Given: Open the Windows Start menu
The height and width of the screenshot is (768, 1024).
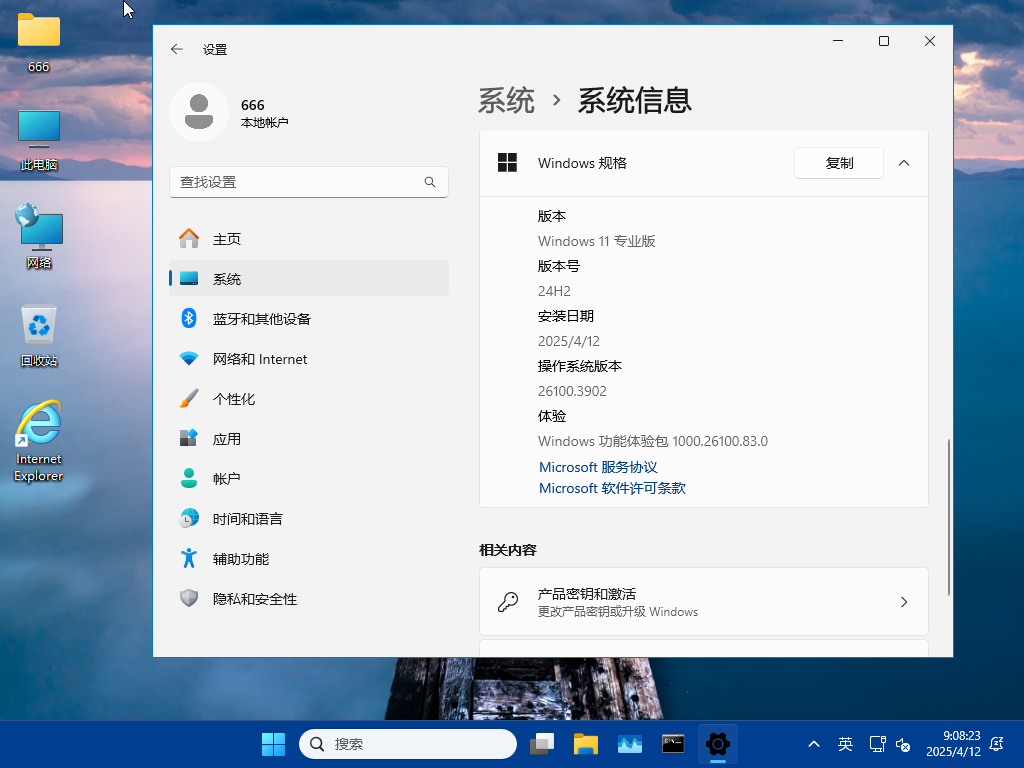Looking at the screenshot, I should point(273,744).
